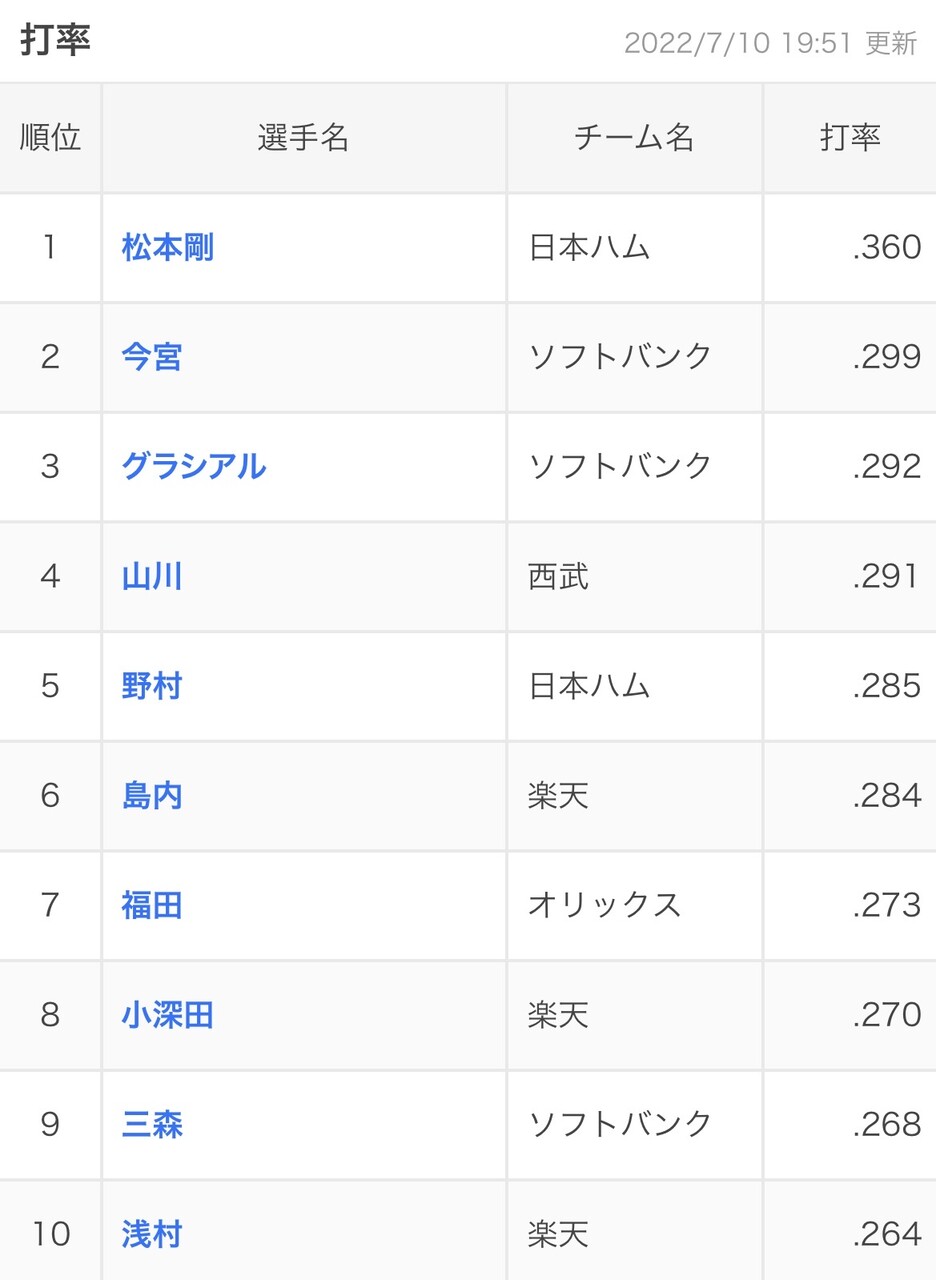Screen dimensions: 936x1280
Task: Click the 選手名 column header
Action: [304, 138]
